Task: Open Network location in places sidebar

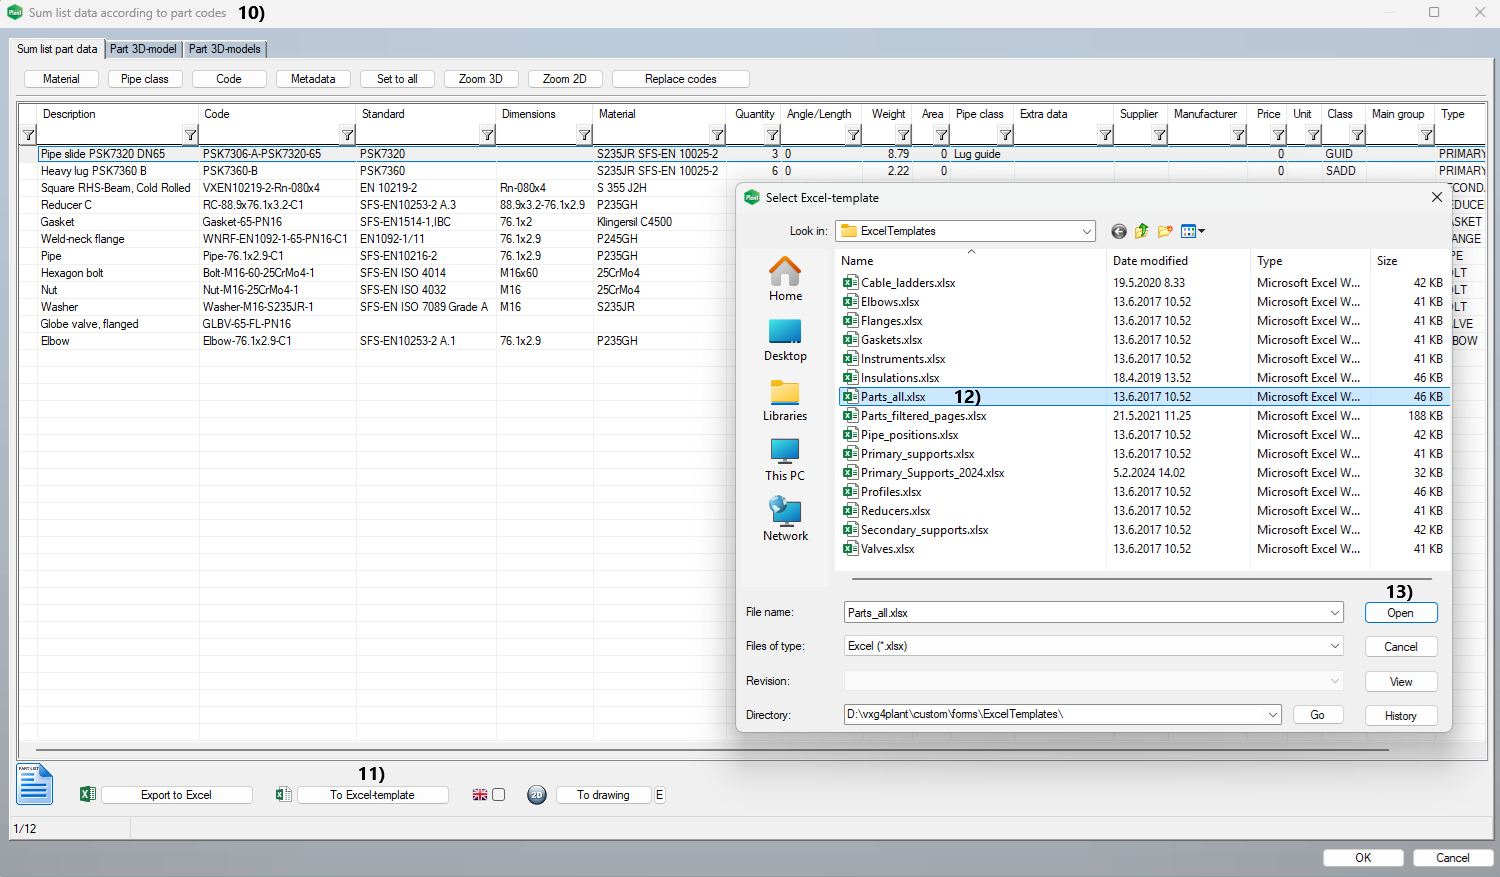Action: 785,520
